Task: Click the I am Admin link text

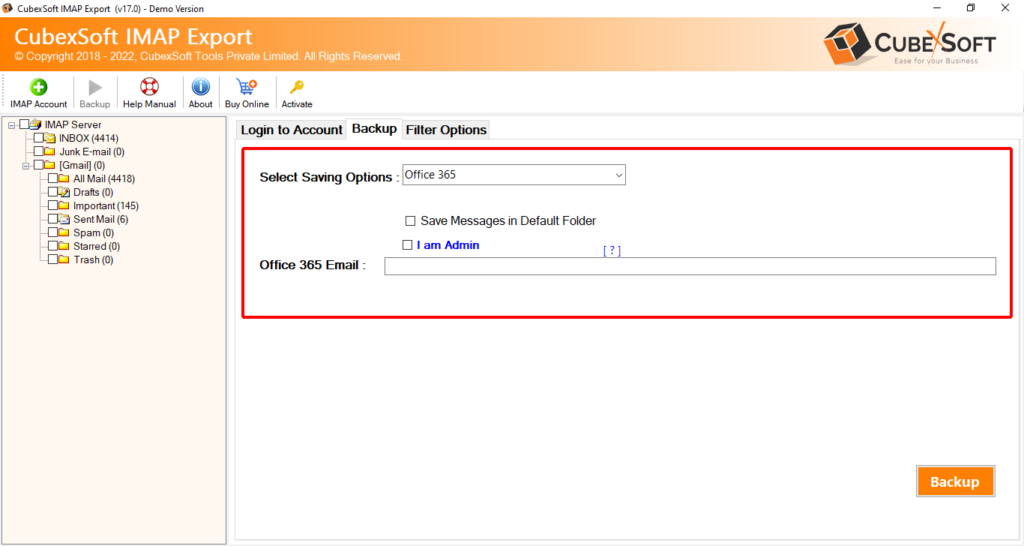Action: [448, 245]
